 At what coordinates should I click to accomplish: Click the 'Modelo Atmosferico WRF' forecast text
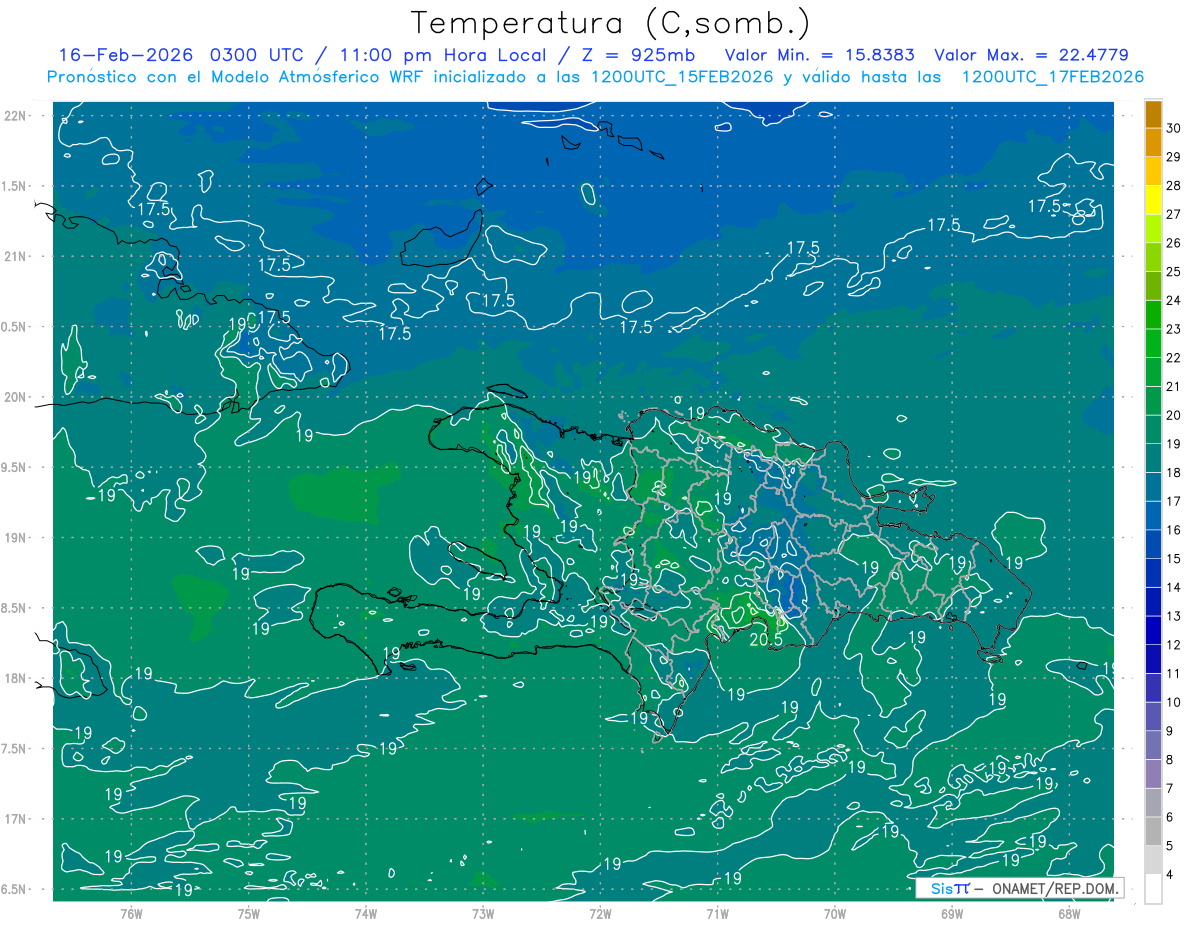(314, 77)
